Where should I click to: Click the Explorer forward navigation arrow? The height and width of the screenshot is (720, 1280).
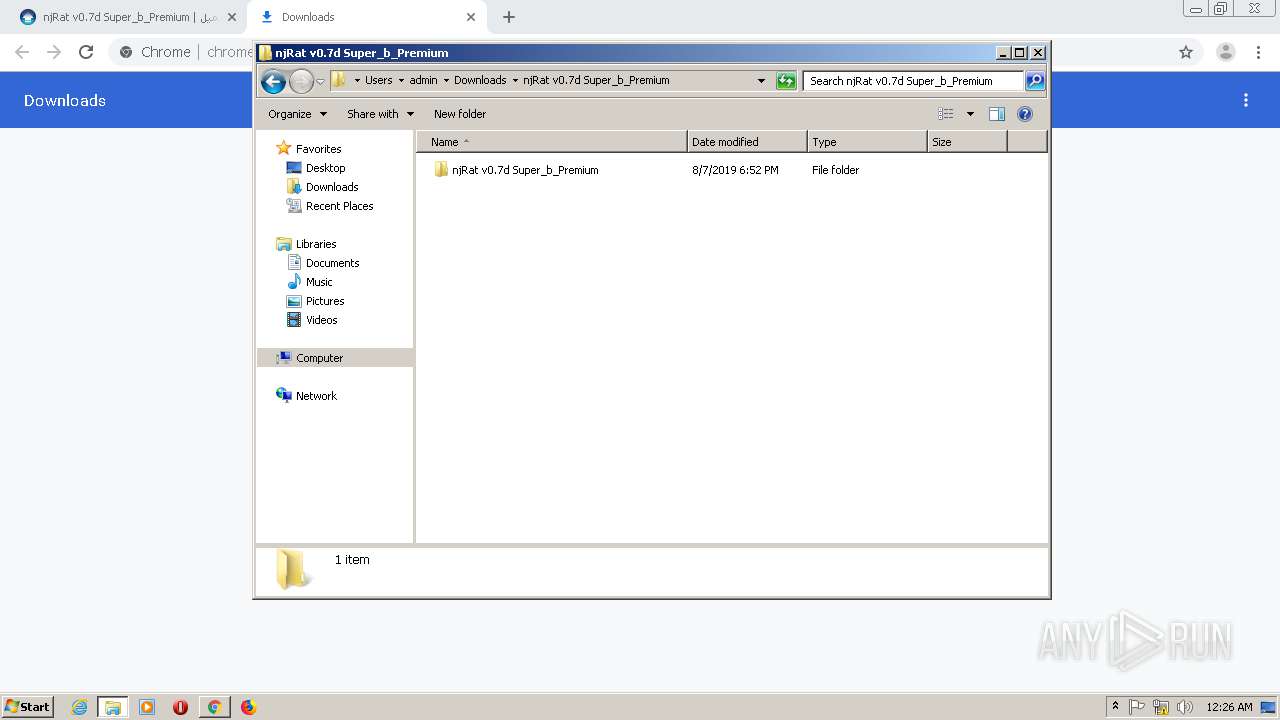pyautogui.click(x=301, y=81)
